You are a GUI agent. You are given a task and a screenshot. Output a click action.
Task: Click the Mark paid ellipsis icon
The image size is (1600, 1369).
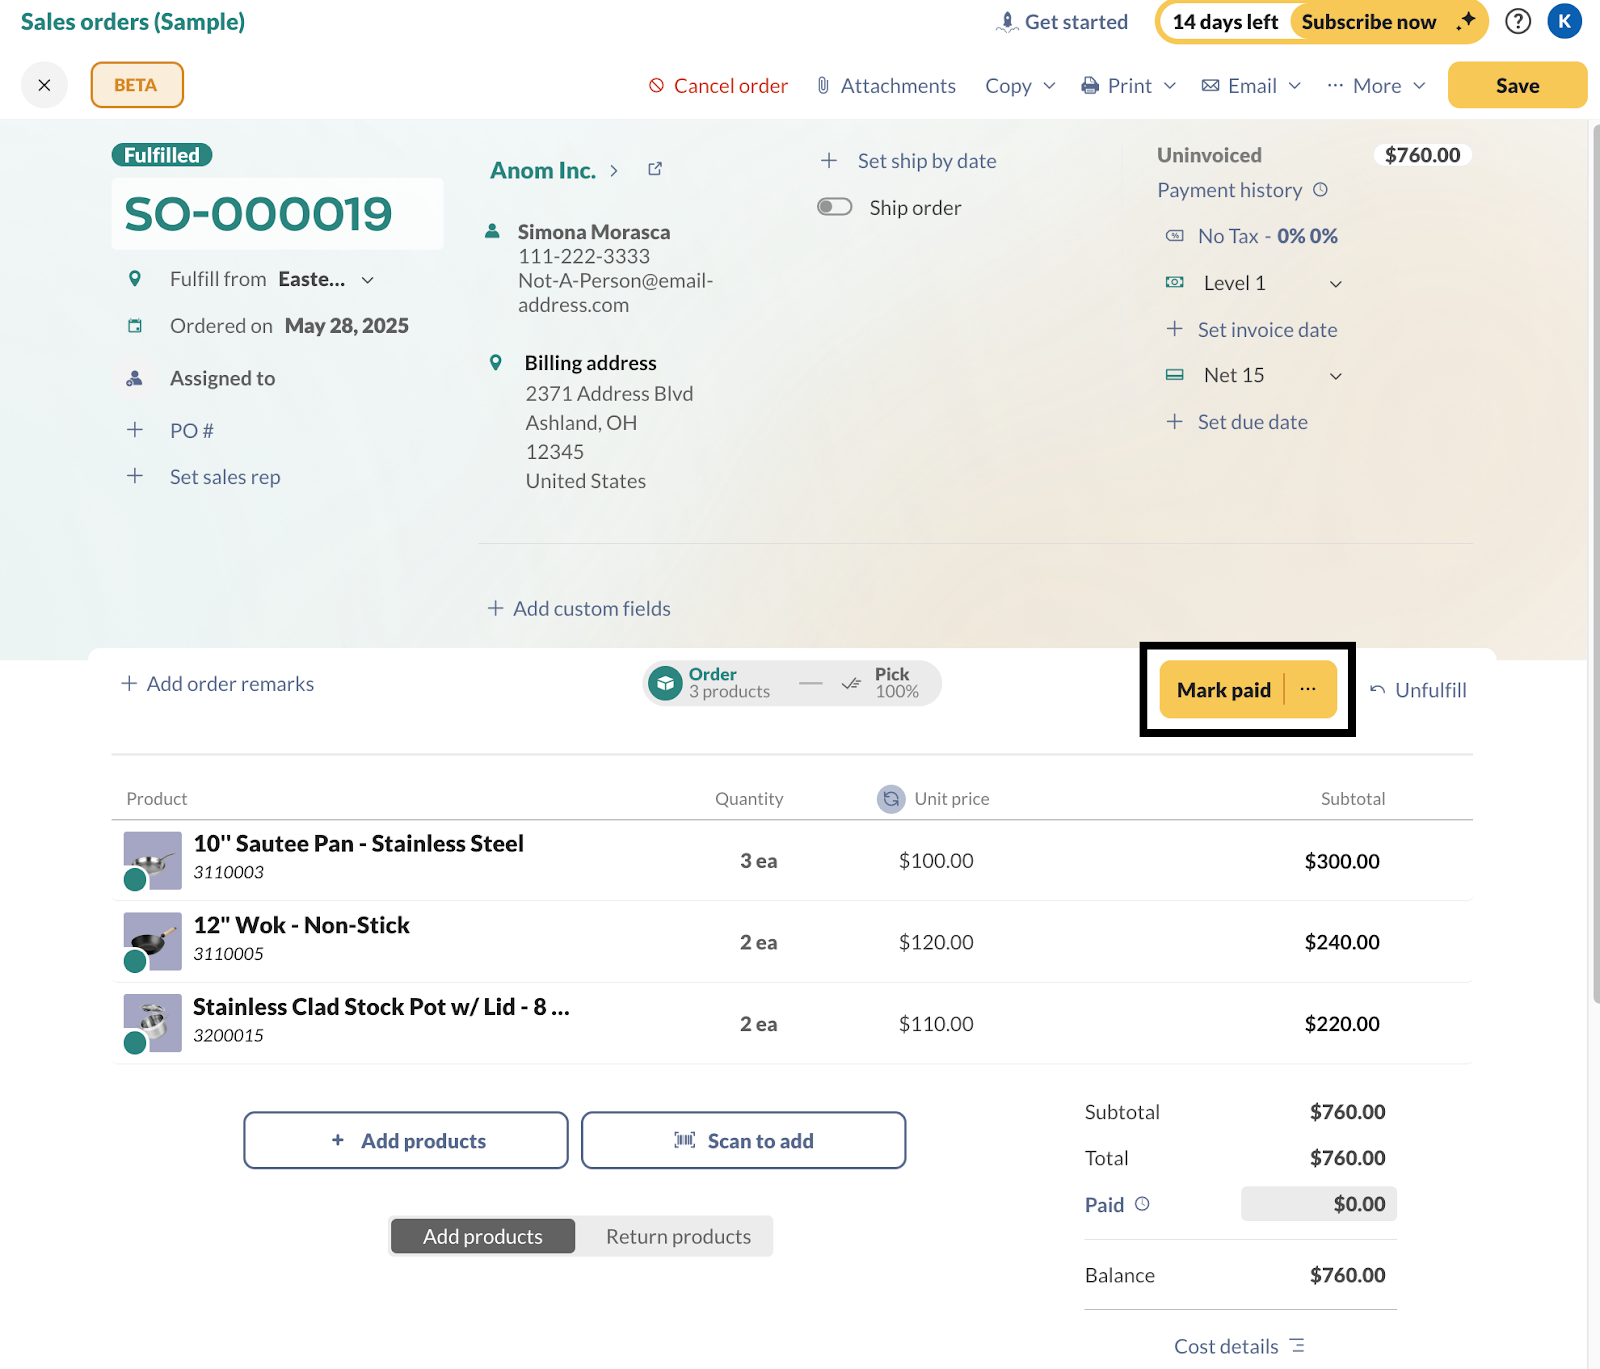(x=1308, y=689)
